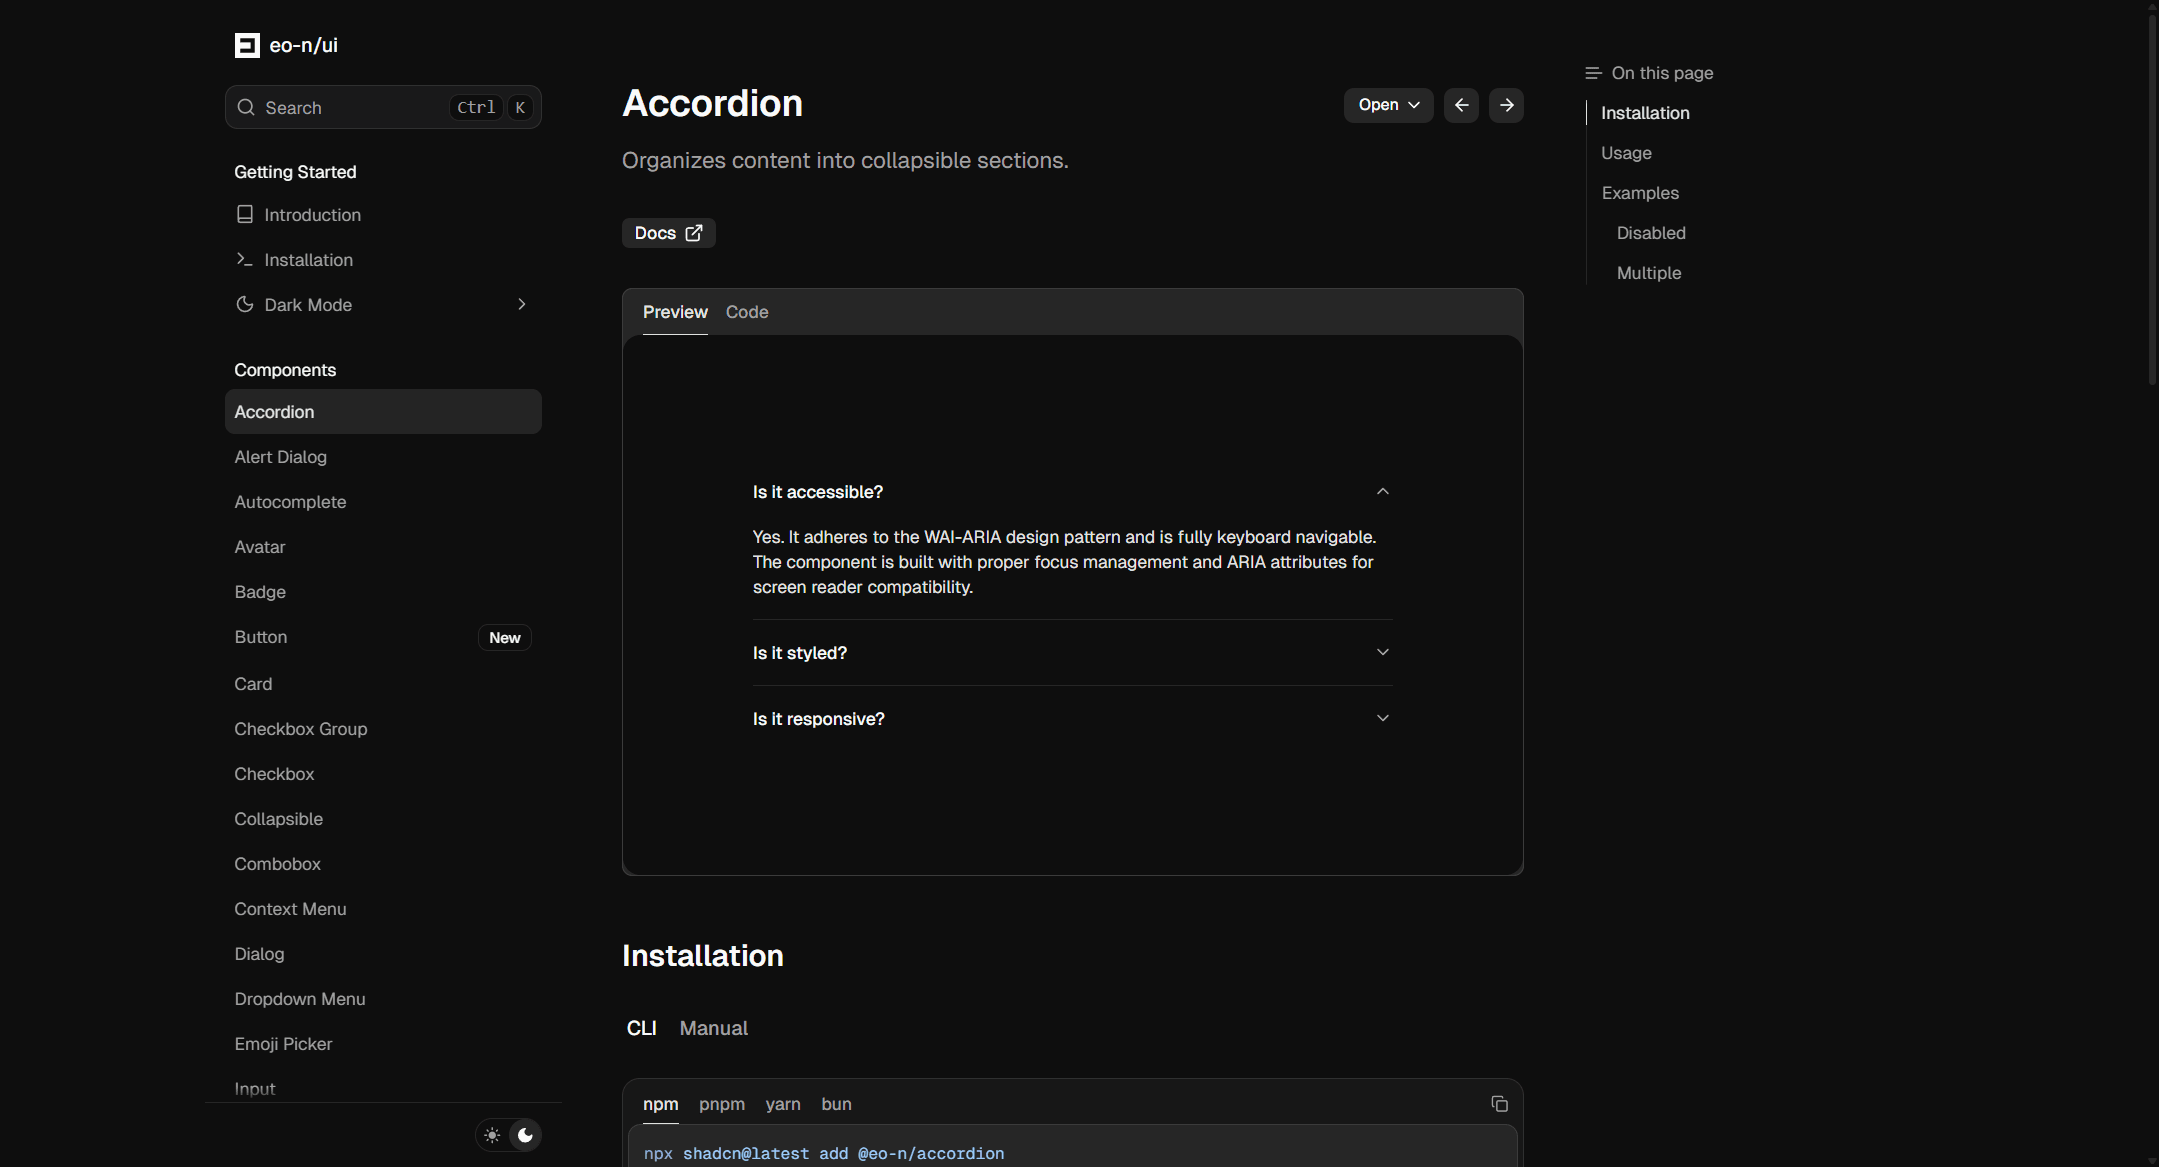2159x1167 pixels.
Task: Open the Checkbox Group component page
Action: (x=383, y=729)
